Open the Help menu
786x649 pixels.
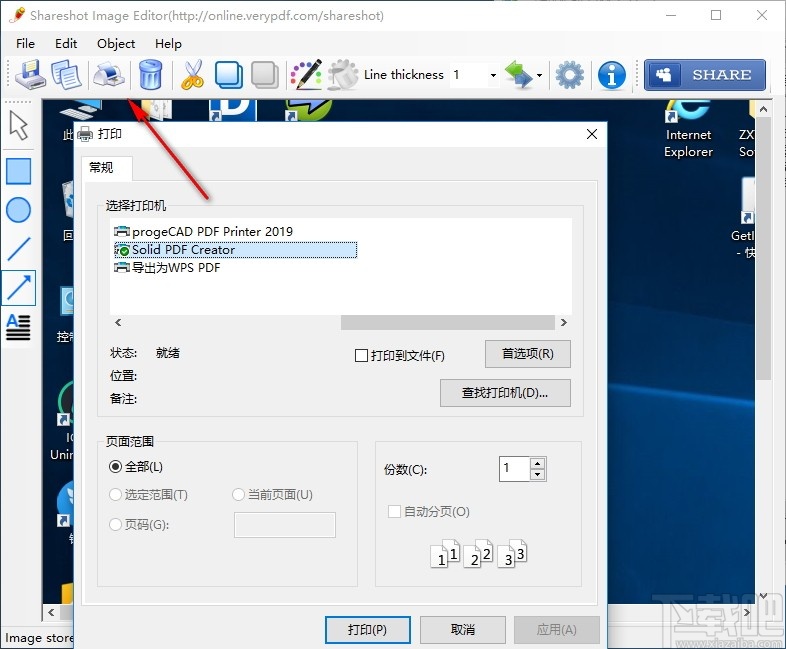(x=168, y=44)
